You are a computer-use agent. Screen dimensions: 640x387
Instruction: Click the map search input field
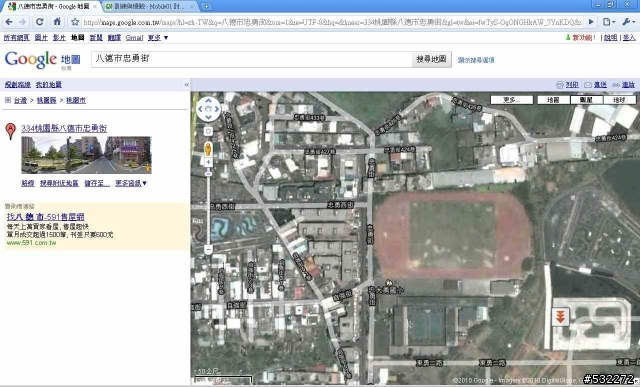251,59
